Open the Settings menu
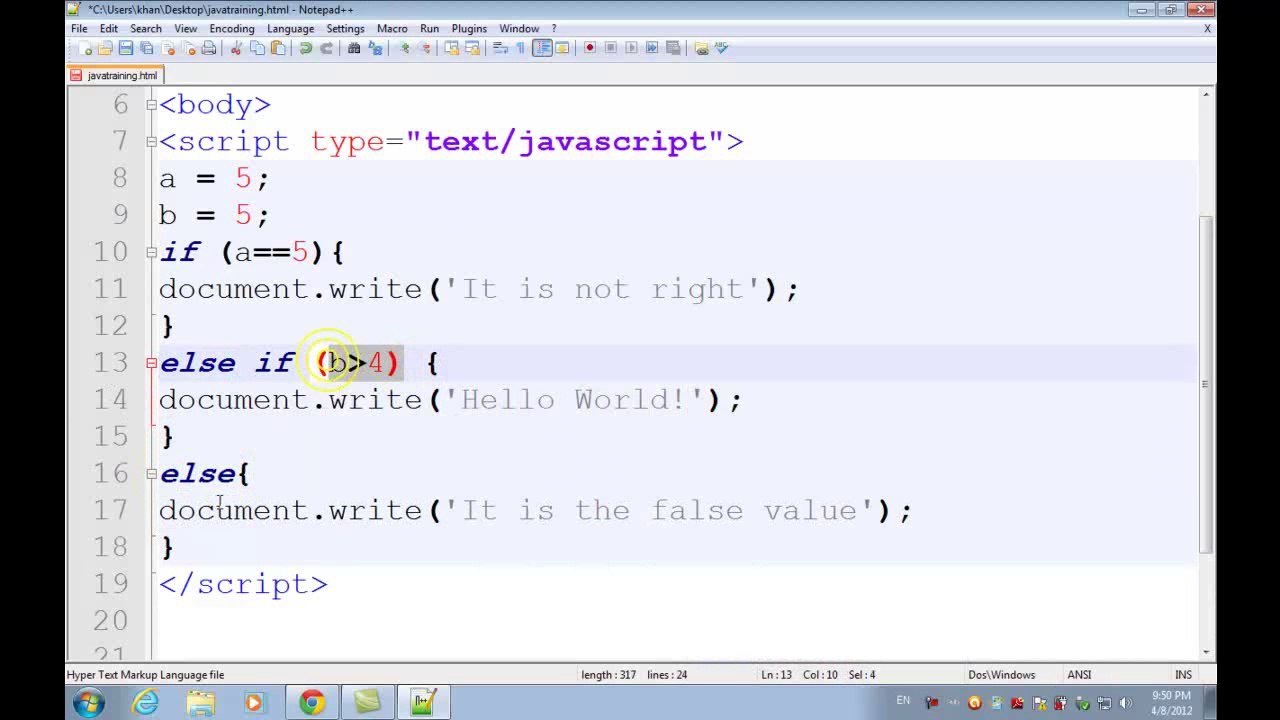1280x720 pixels. pos(345,29)
